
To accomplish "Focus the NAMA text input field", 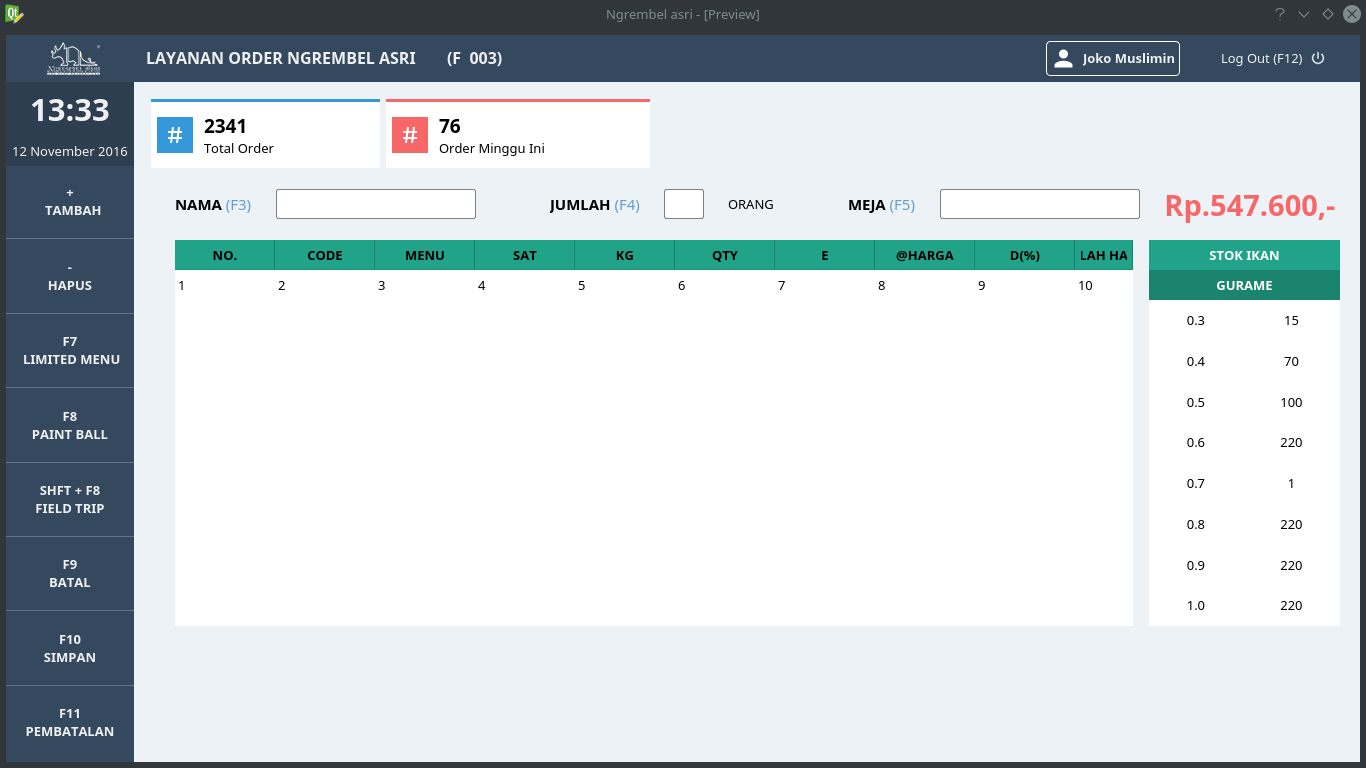I will pyautogui.click(x=375, y=204).
